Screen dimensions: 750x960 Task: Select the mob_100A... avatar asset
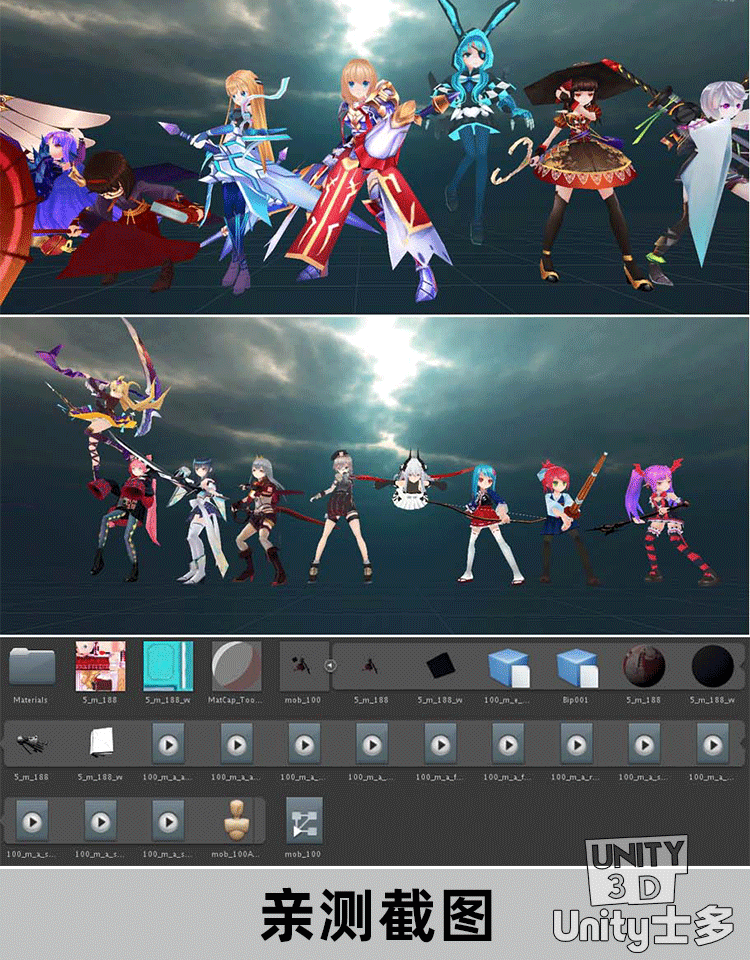click(x=236, y=820)
